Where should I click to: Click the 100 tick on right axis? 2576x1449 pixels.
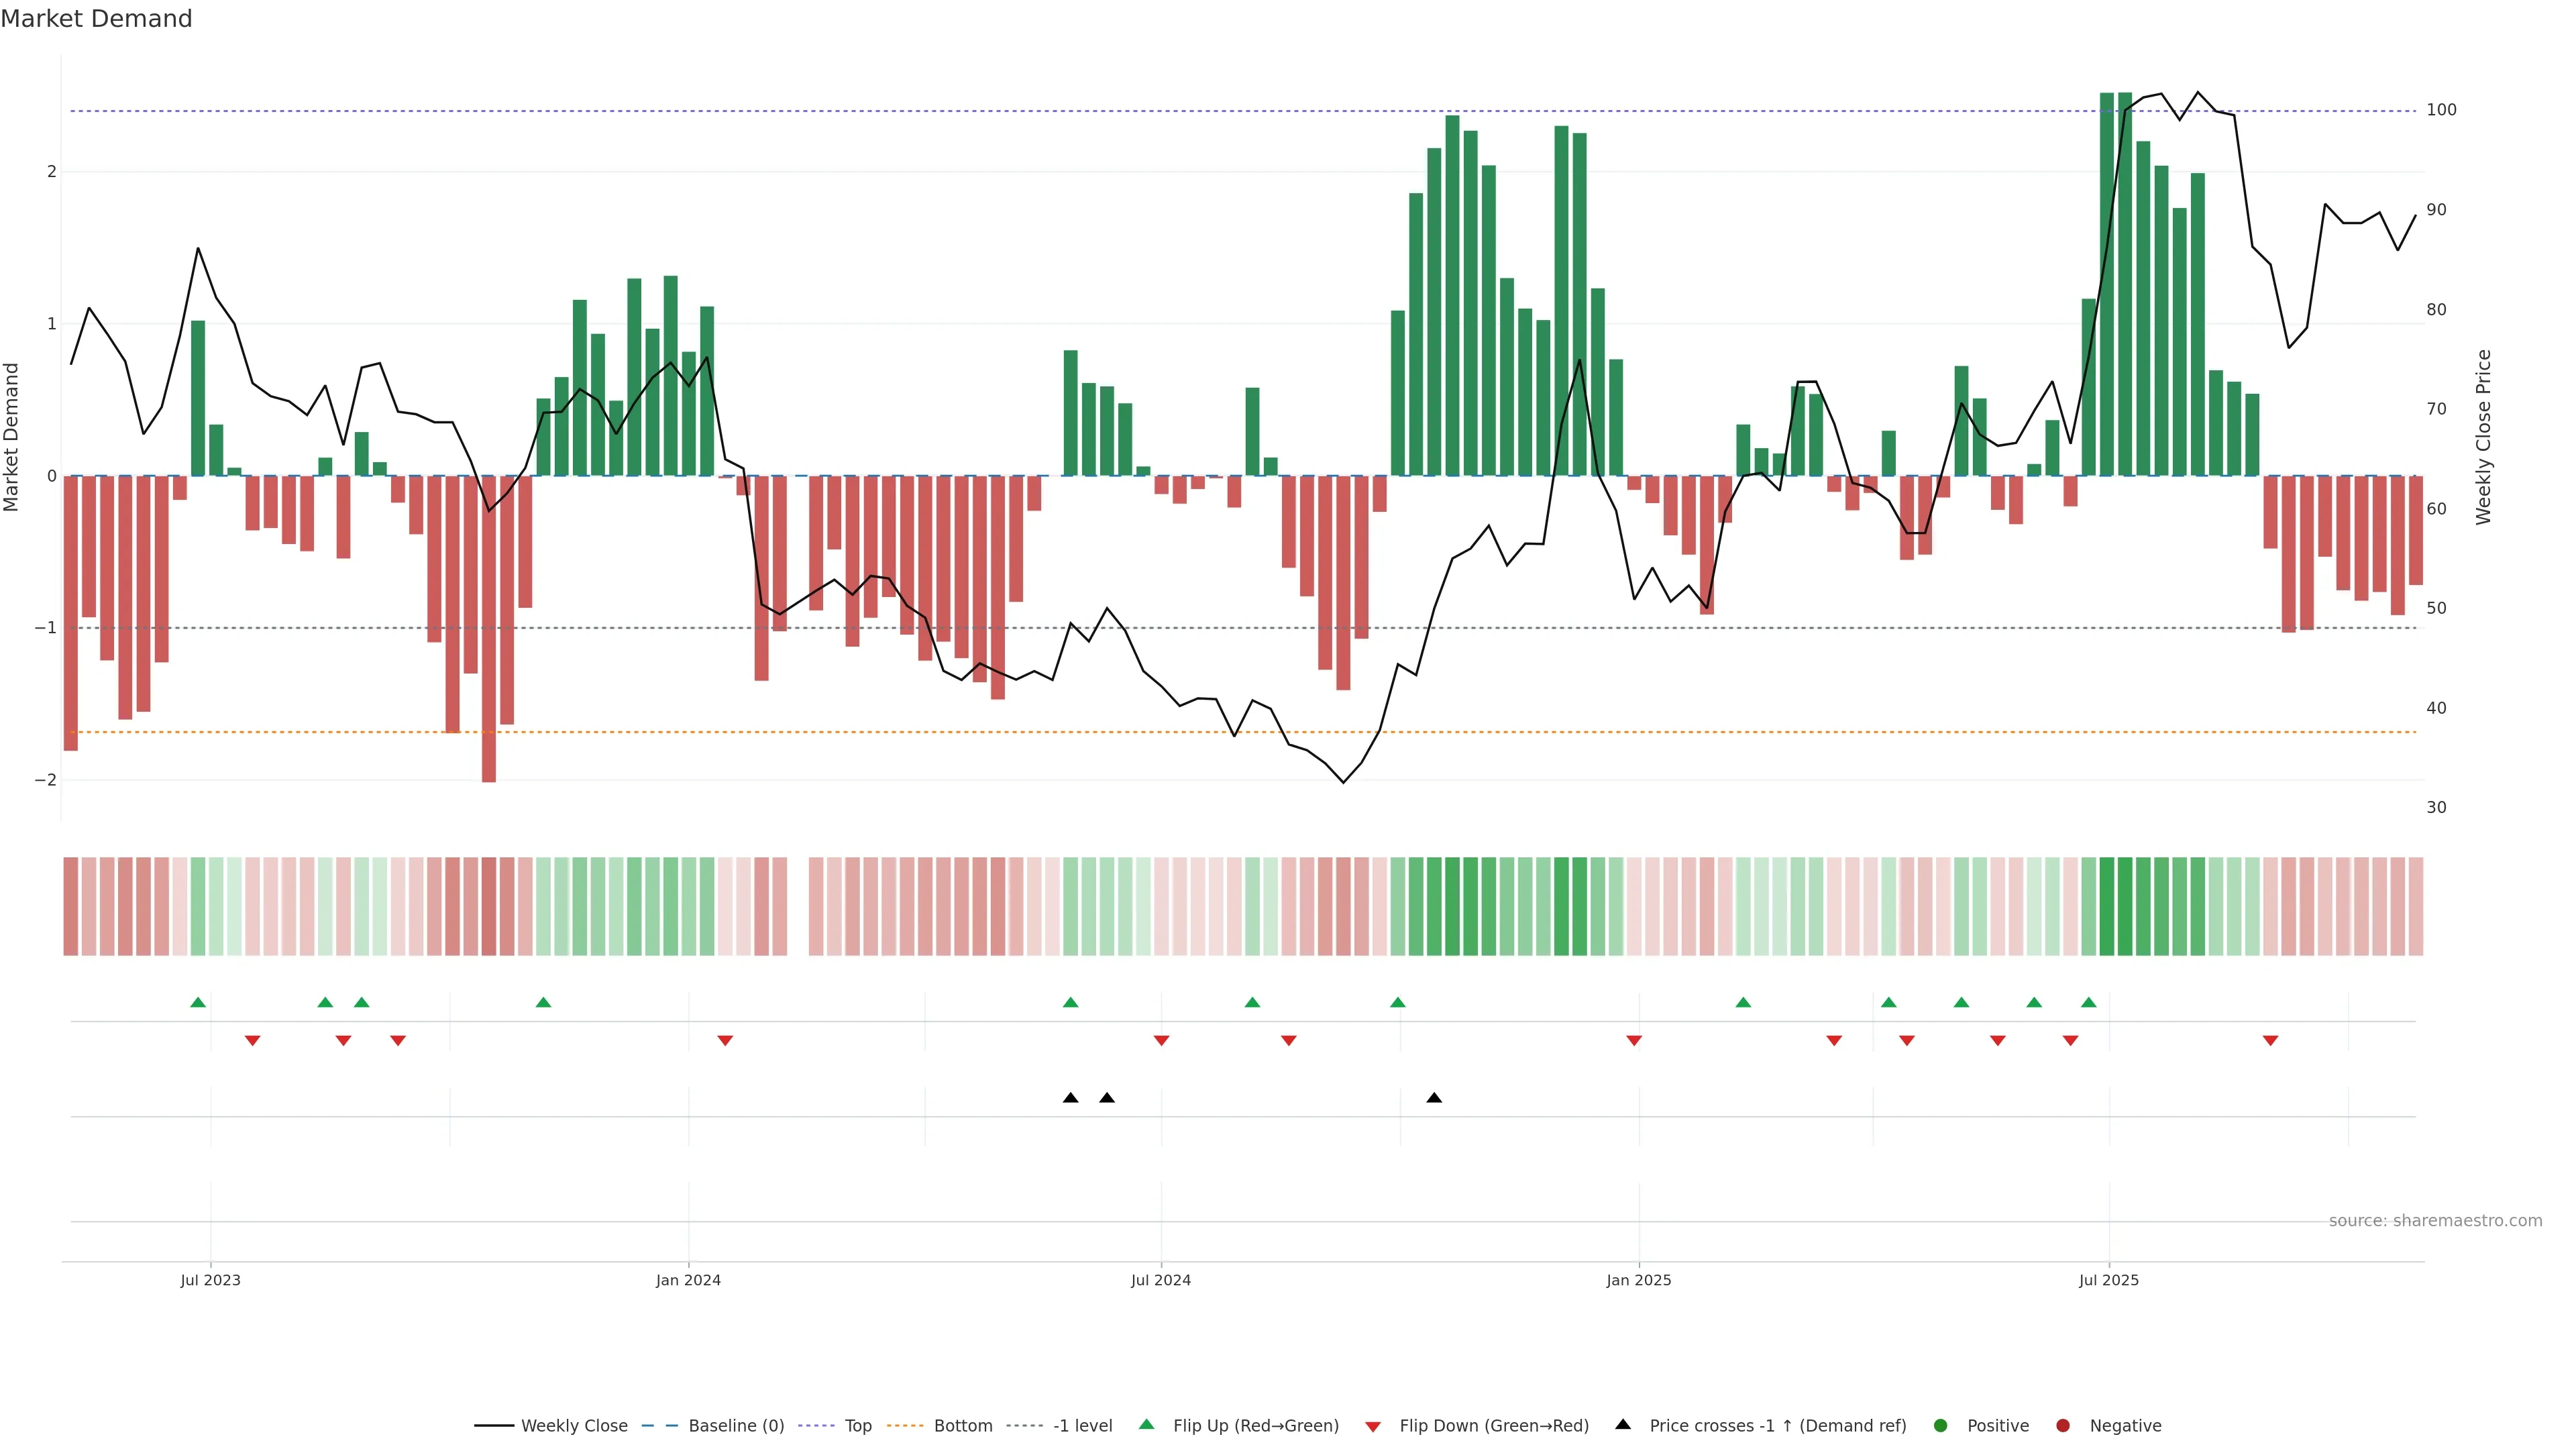tap(2441, 110)
